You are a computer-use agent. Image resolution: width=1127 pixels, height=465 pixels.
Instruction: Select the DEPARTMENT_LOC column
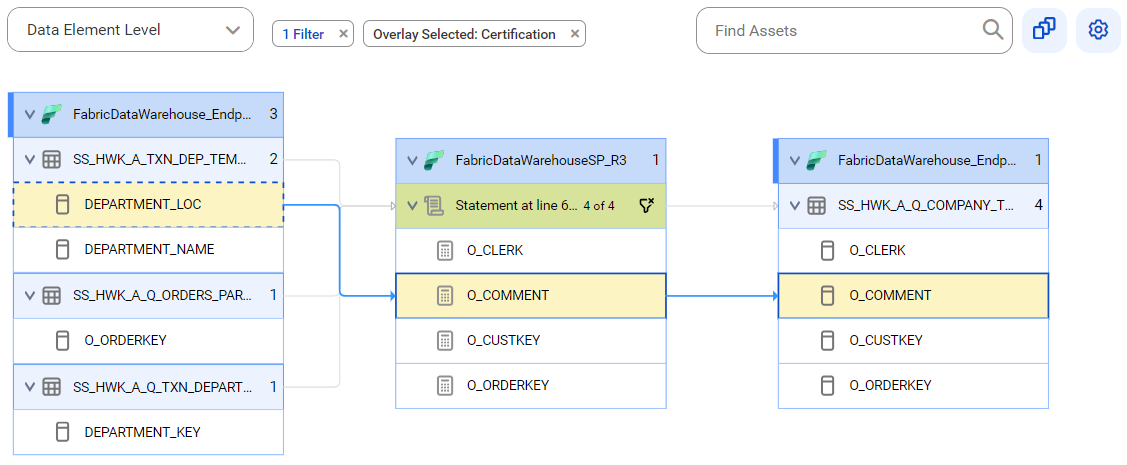point(148,204)
